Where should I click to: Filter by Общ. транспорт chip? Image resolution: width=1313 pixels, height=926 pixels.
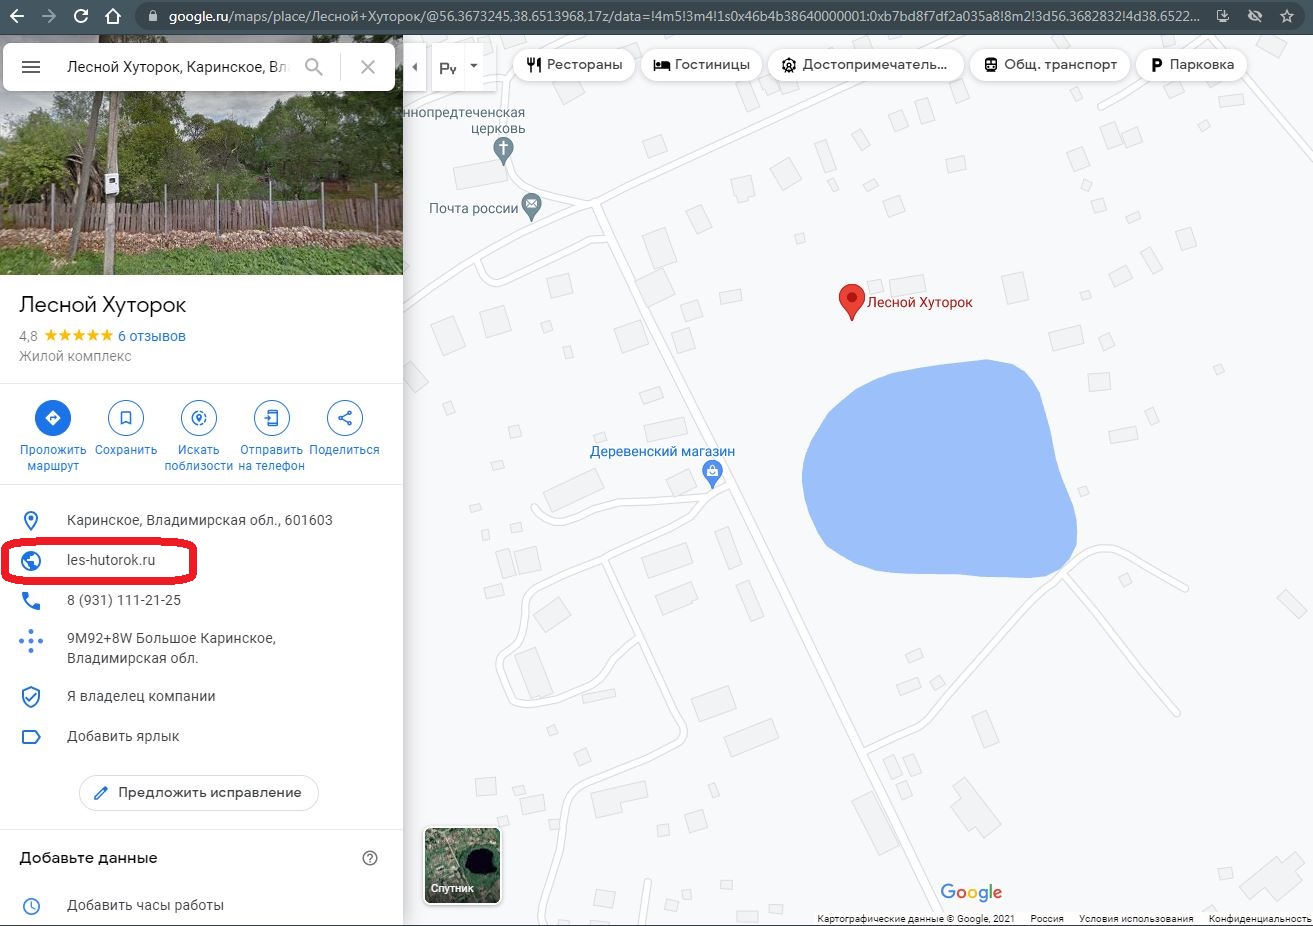[x=1050, y=65]
